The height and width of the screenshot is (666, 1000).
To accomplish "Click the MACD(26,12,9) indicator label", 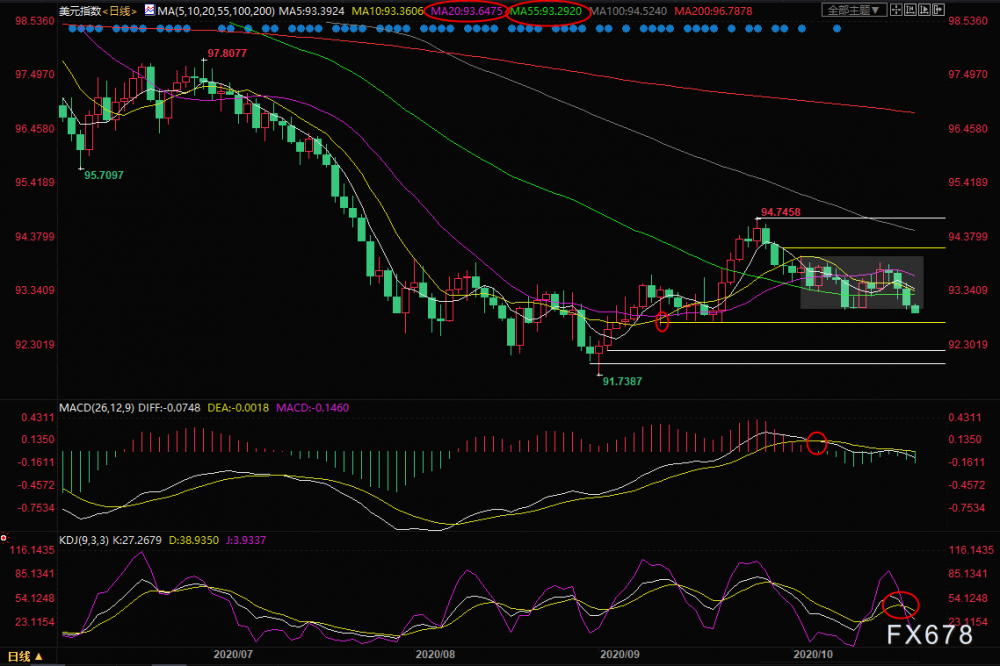I will (x=97, y=408).
